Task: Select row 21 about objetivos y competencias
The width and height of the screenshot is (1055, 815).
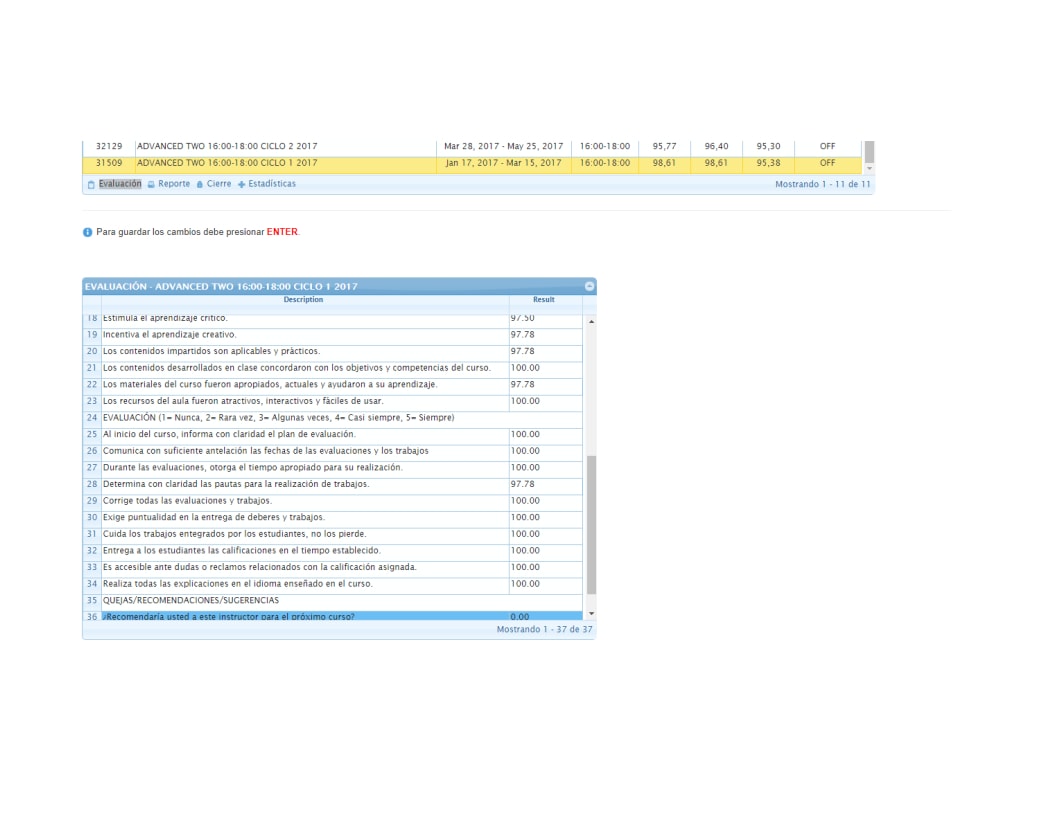Action: pos(332,368)
